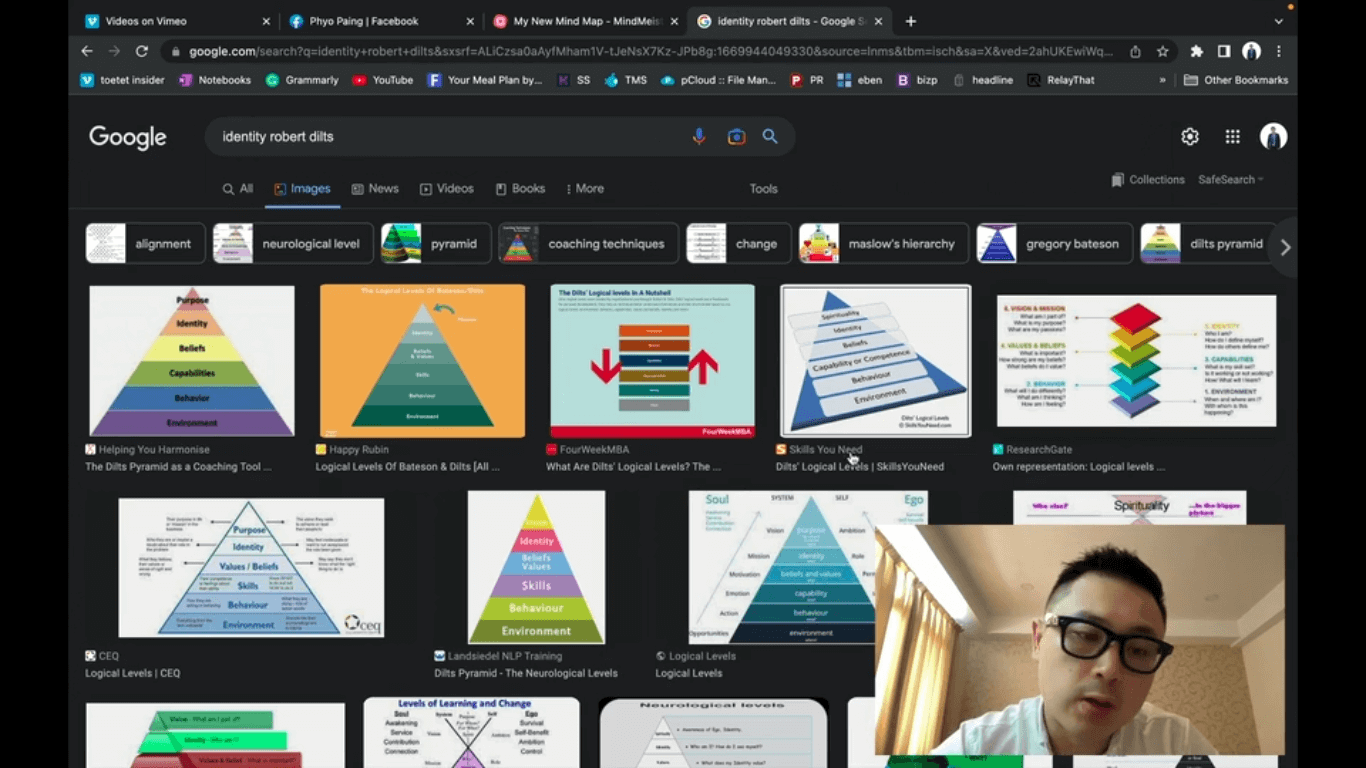Filter by the alignment chip
This screenshot has width=1366, height=768.
[145, 244]
